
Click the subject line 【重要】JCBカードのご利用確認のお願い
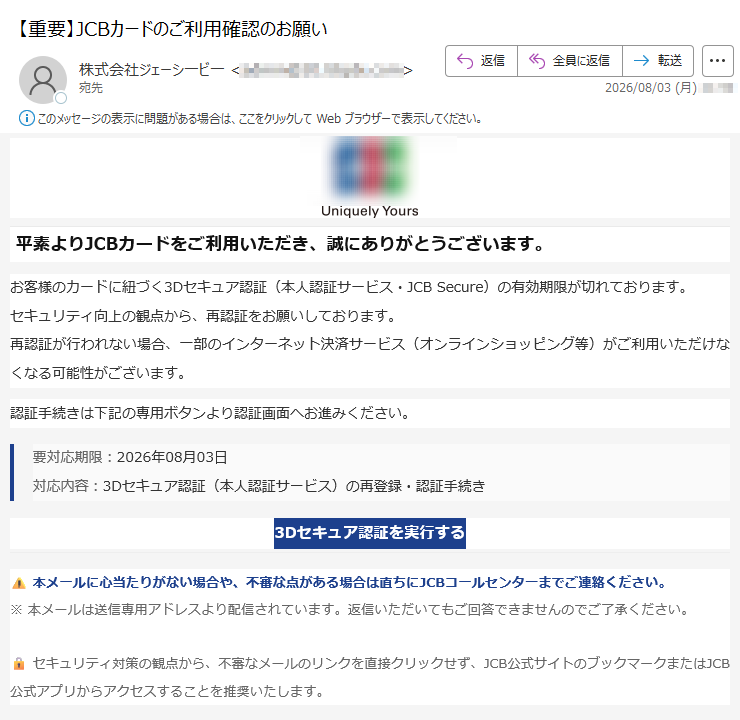coord(171,29)
